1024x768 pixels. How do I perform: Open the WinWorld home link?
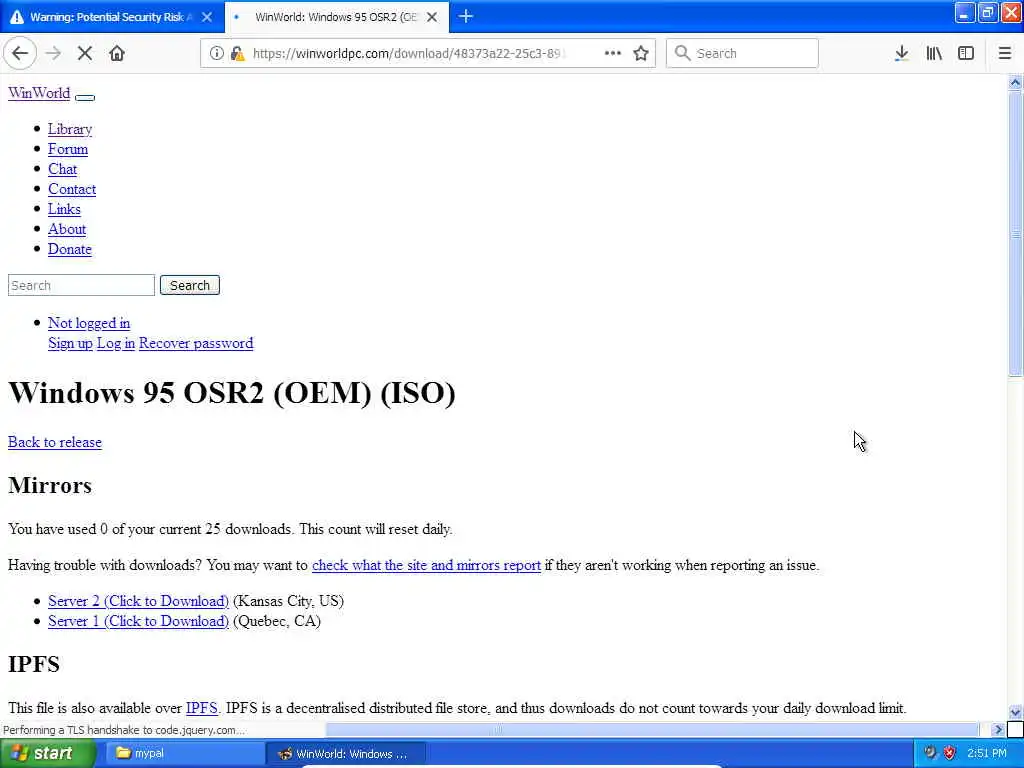pyautogui.click(x=39, y=93)
